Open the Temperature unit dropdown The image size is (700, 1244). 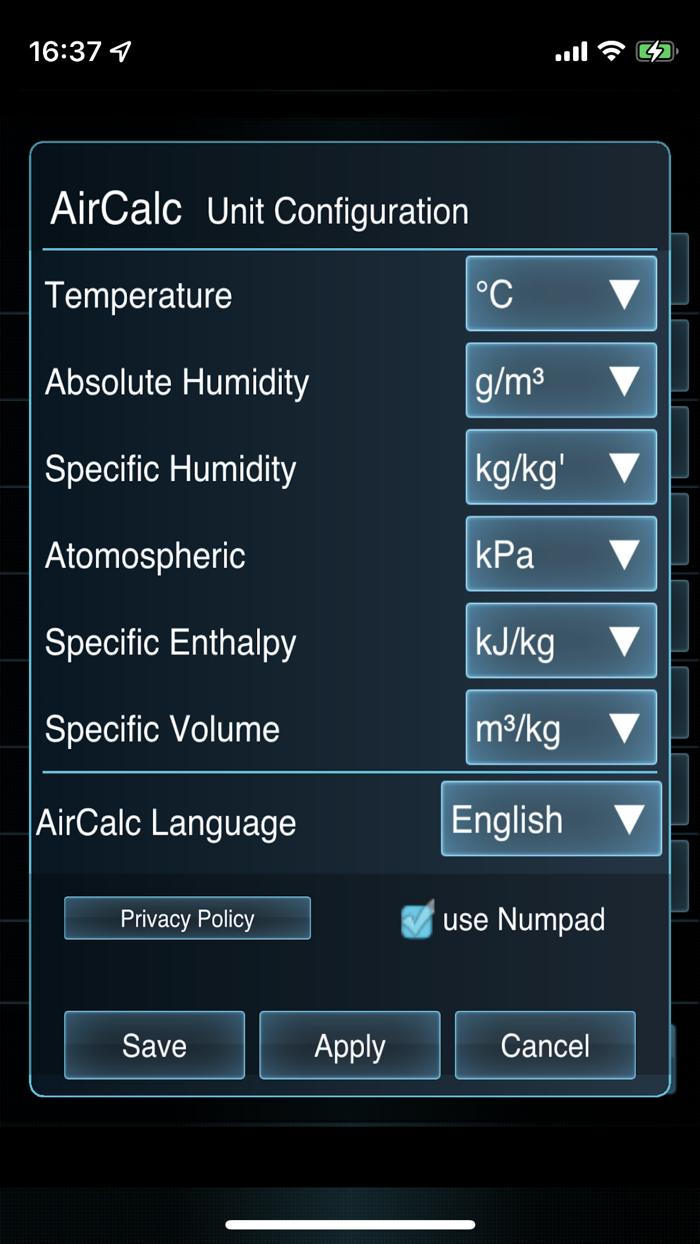click(560, 294)
